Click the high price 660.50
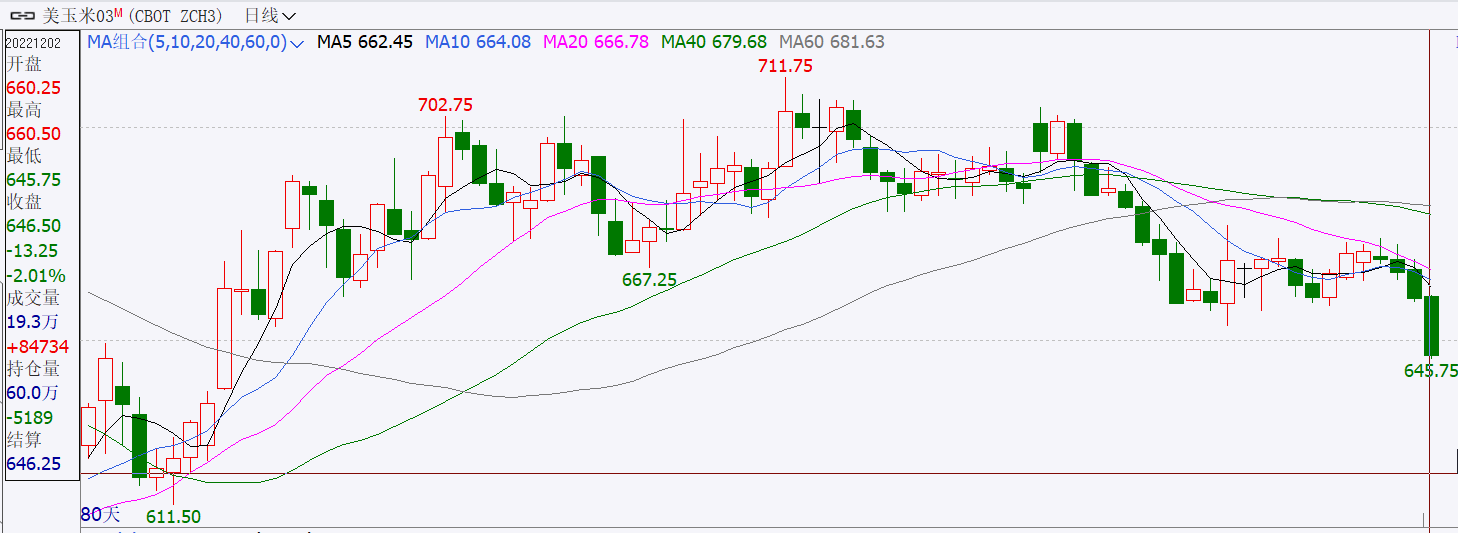The width and height of the screenshot is (1458, 533). pyautogui.click(x=34, y=134)
